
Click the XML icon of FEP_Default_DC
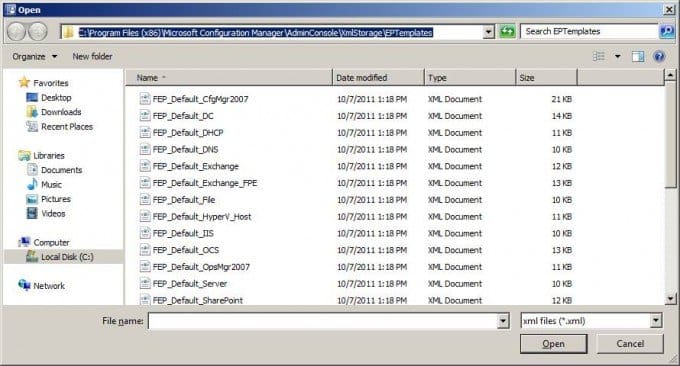[145, 116]
